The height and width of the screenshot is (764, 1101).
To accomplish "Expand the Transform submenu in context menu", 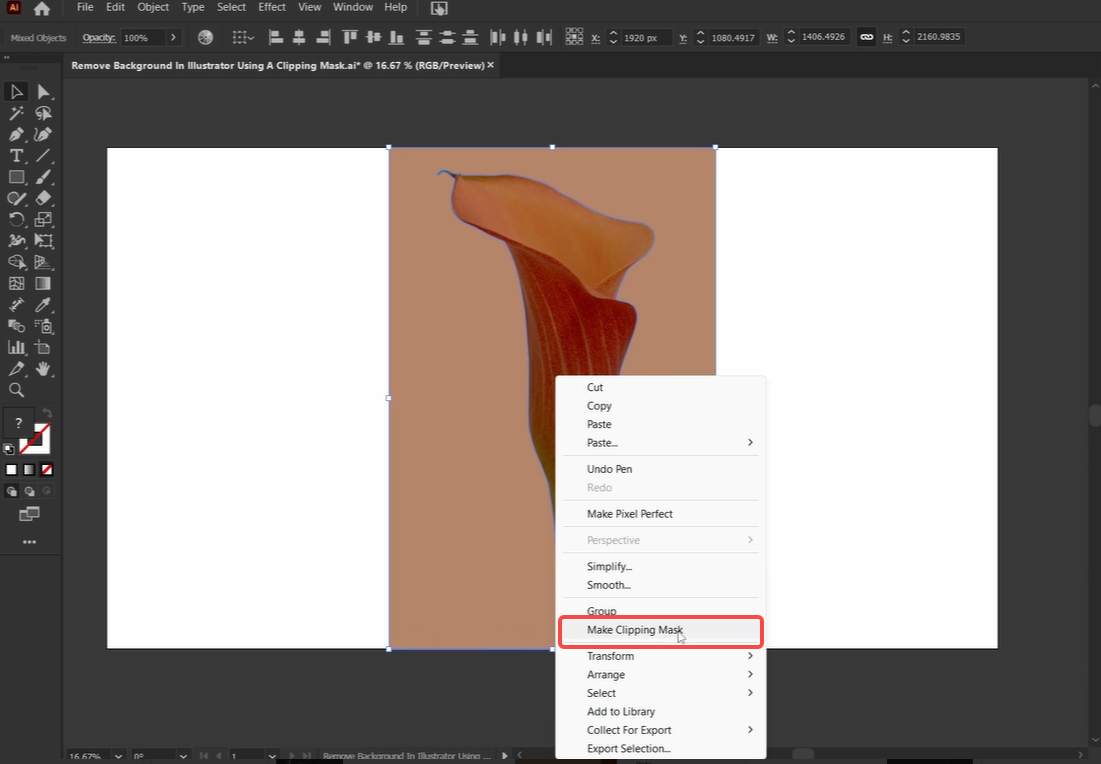I will (x=611, y=656).
